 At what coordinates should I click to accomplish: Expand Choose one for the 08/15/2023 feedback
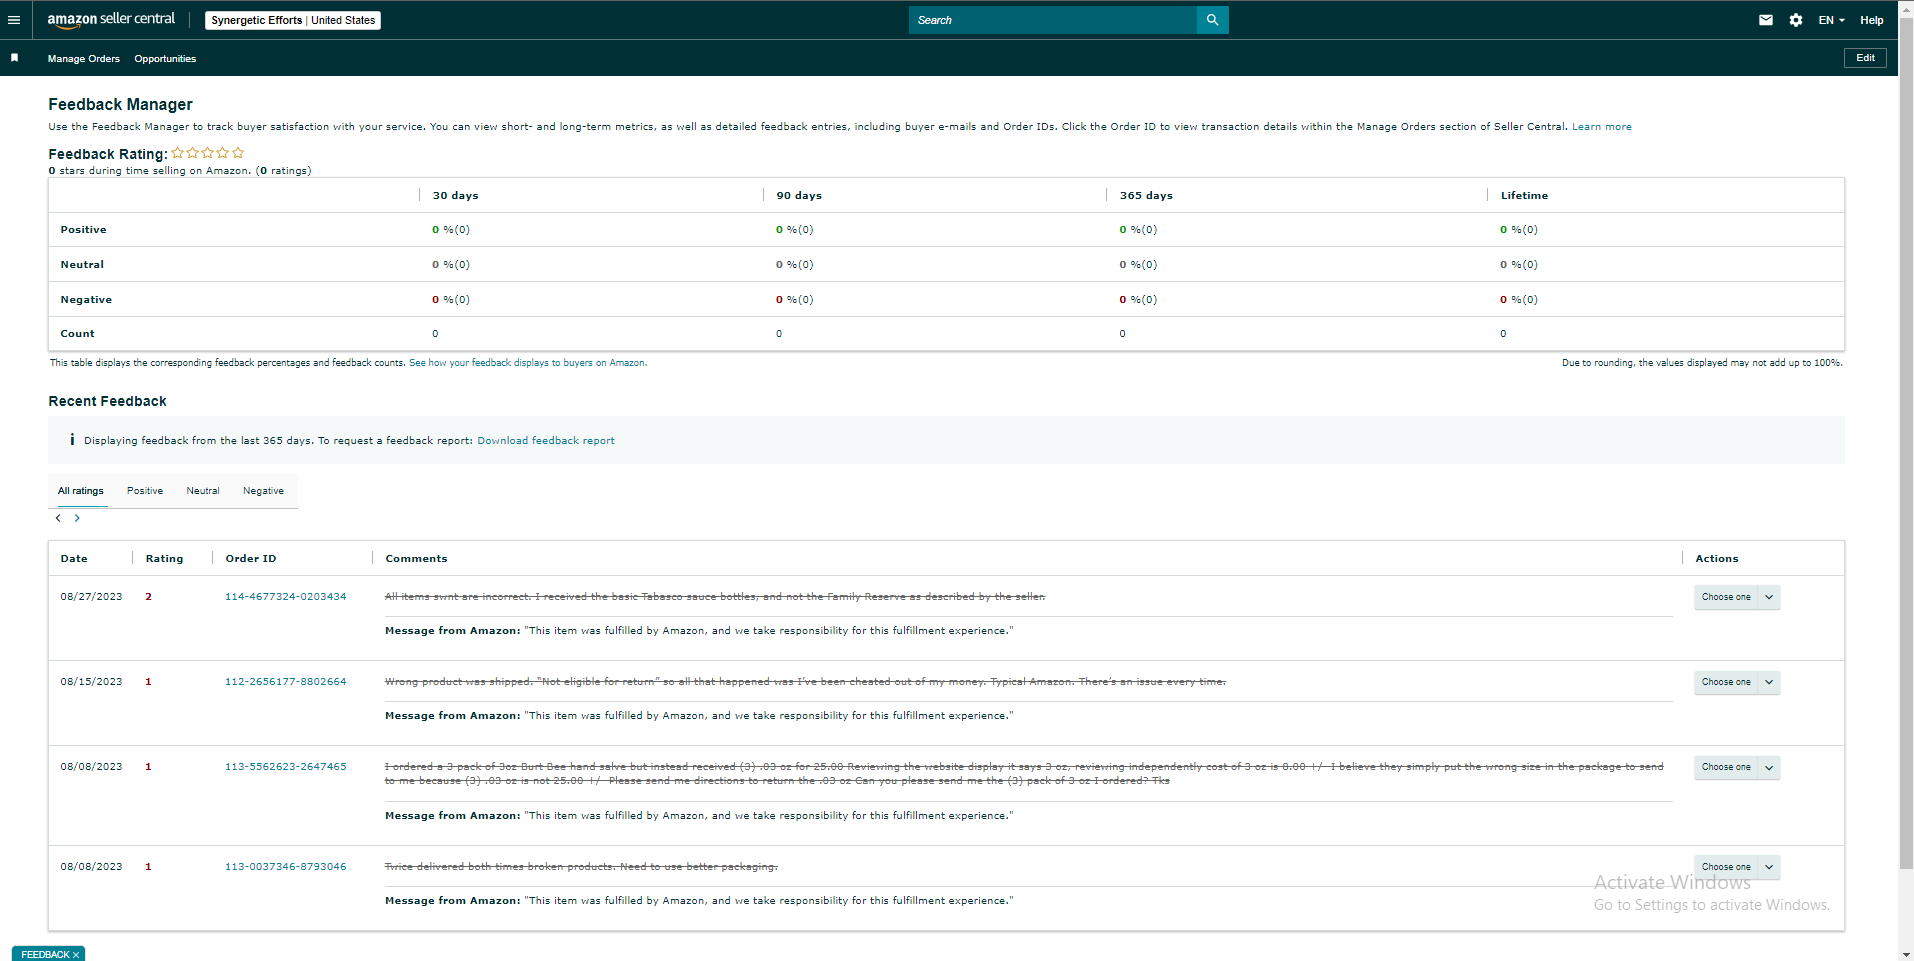tap(1737, 682)
